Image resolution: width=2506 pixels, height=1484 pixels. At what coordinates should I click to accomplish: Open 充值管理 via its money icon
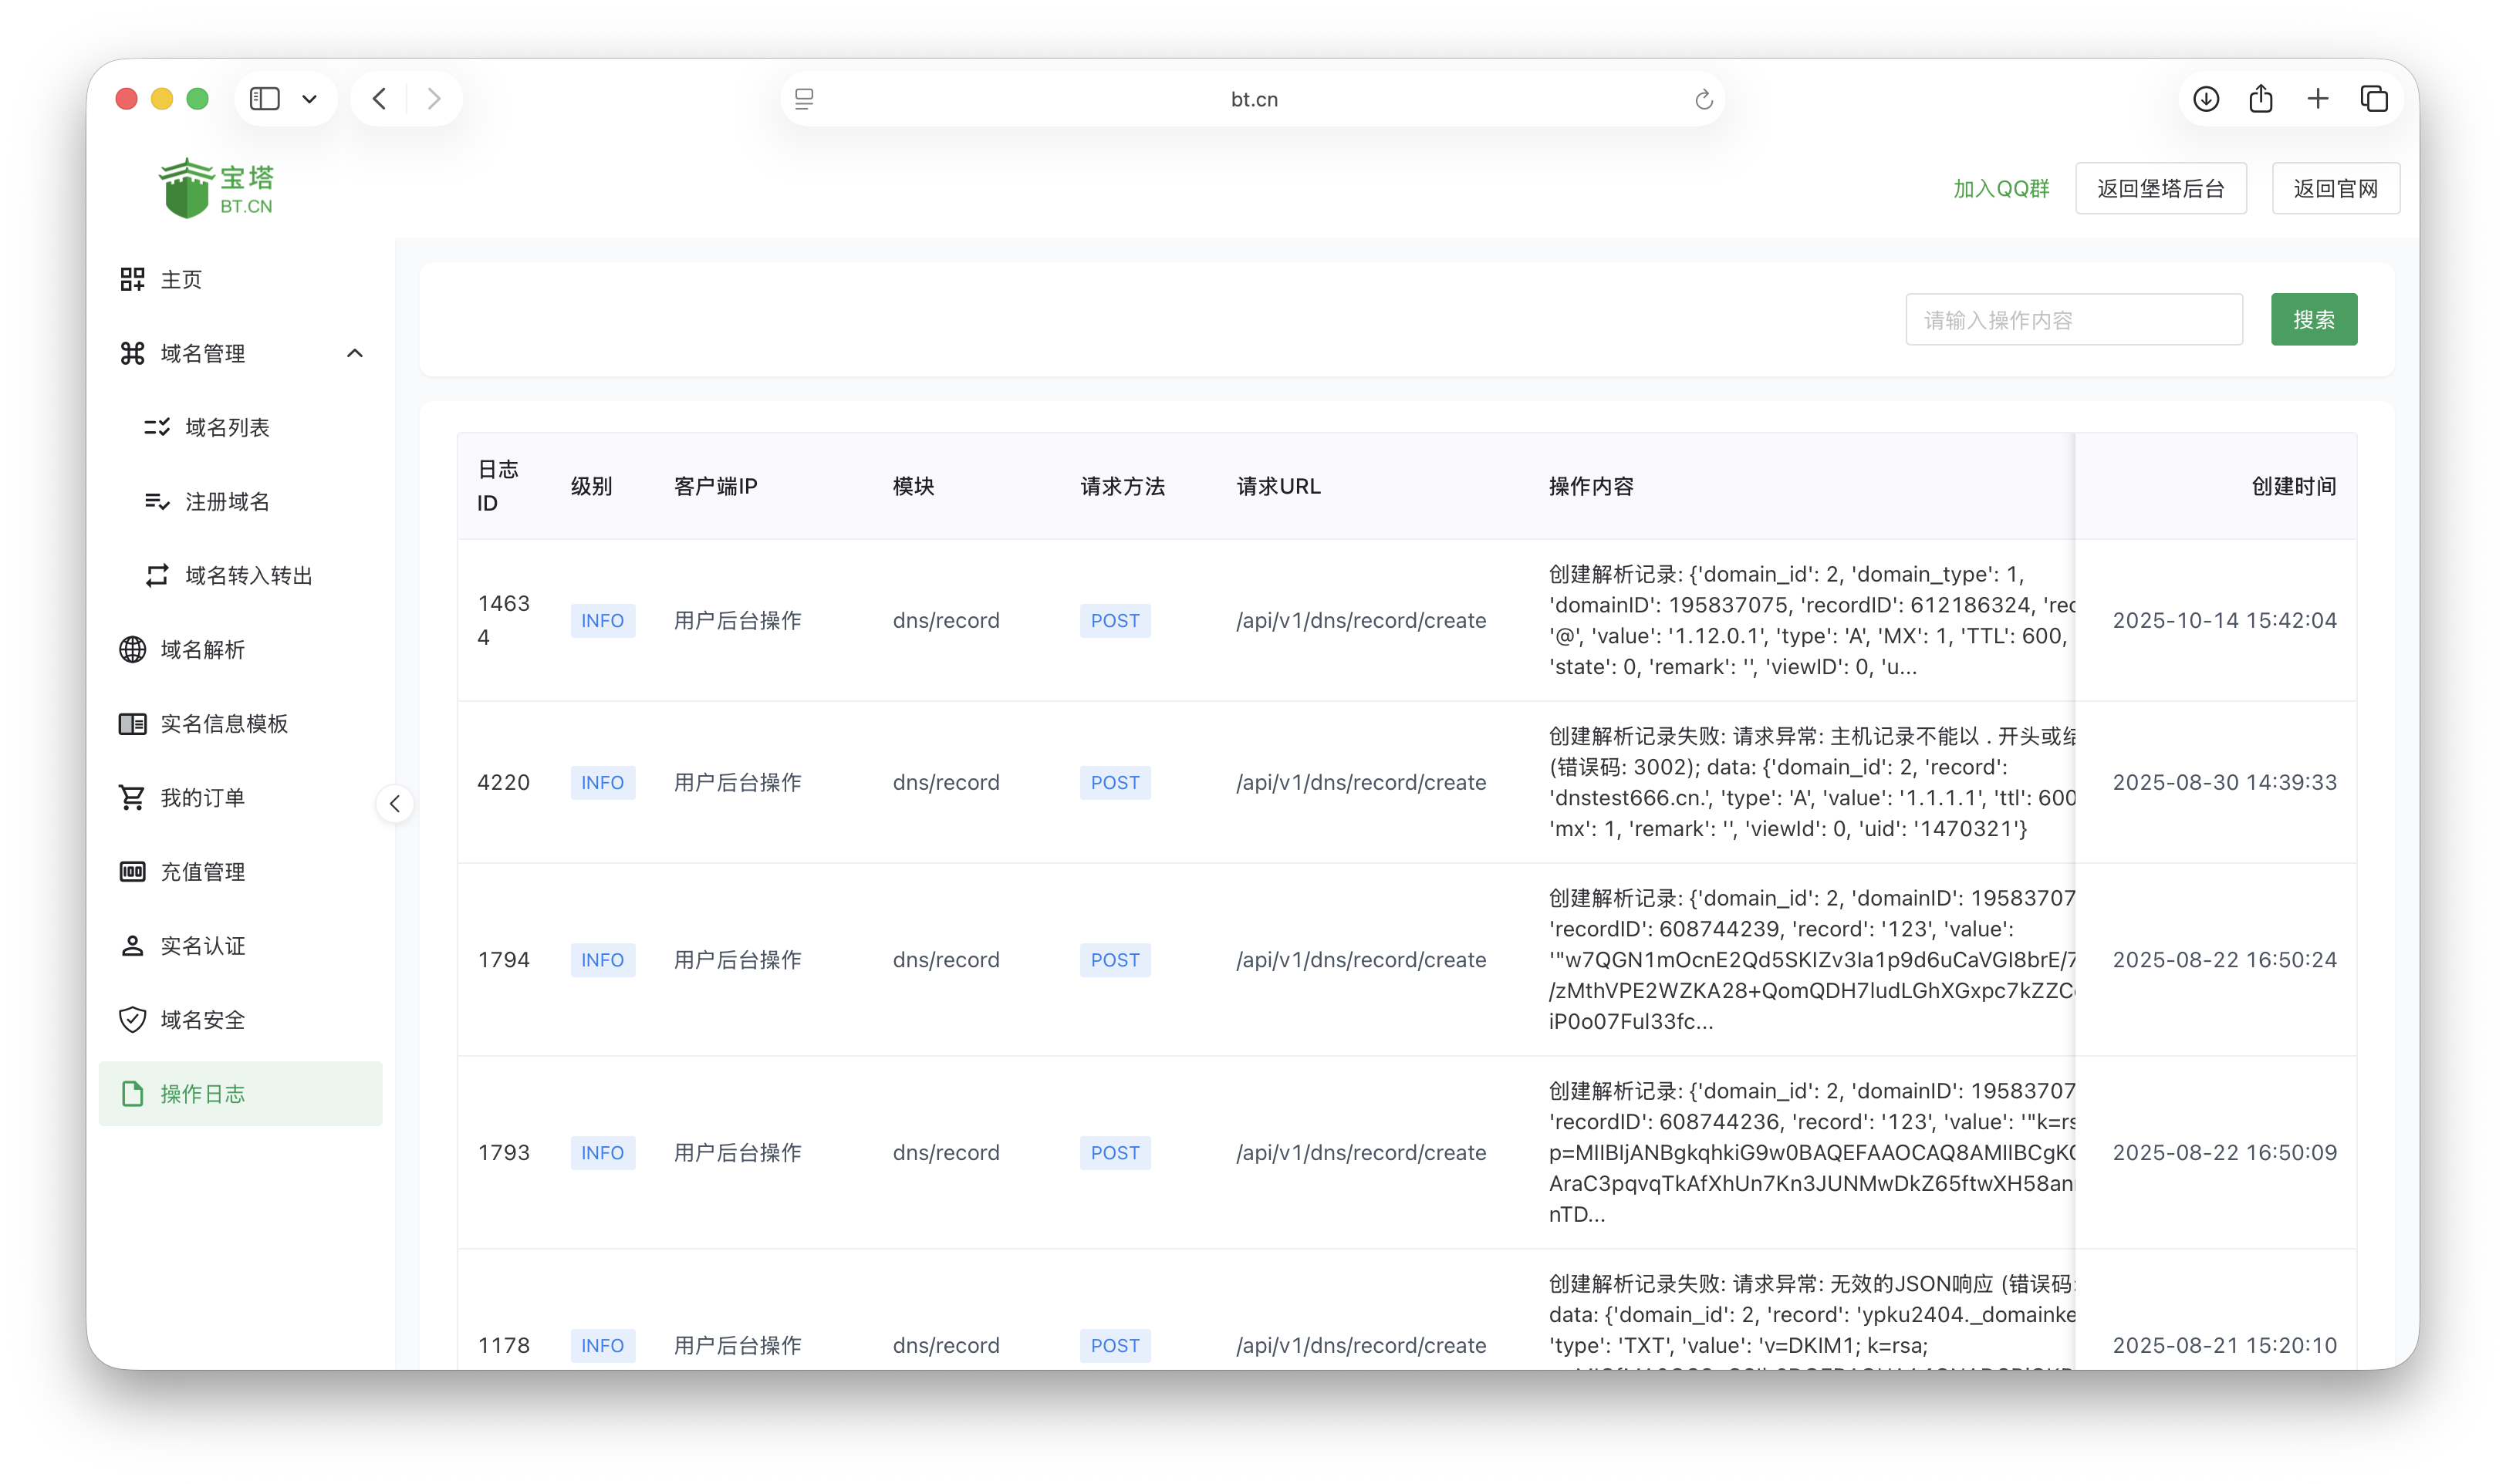[132, 872]
